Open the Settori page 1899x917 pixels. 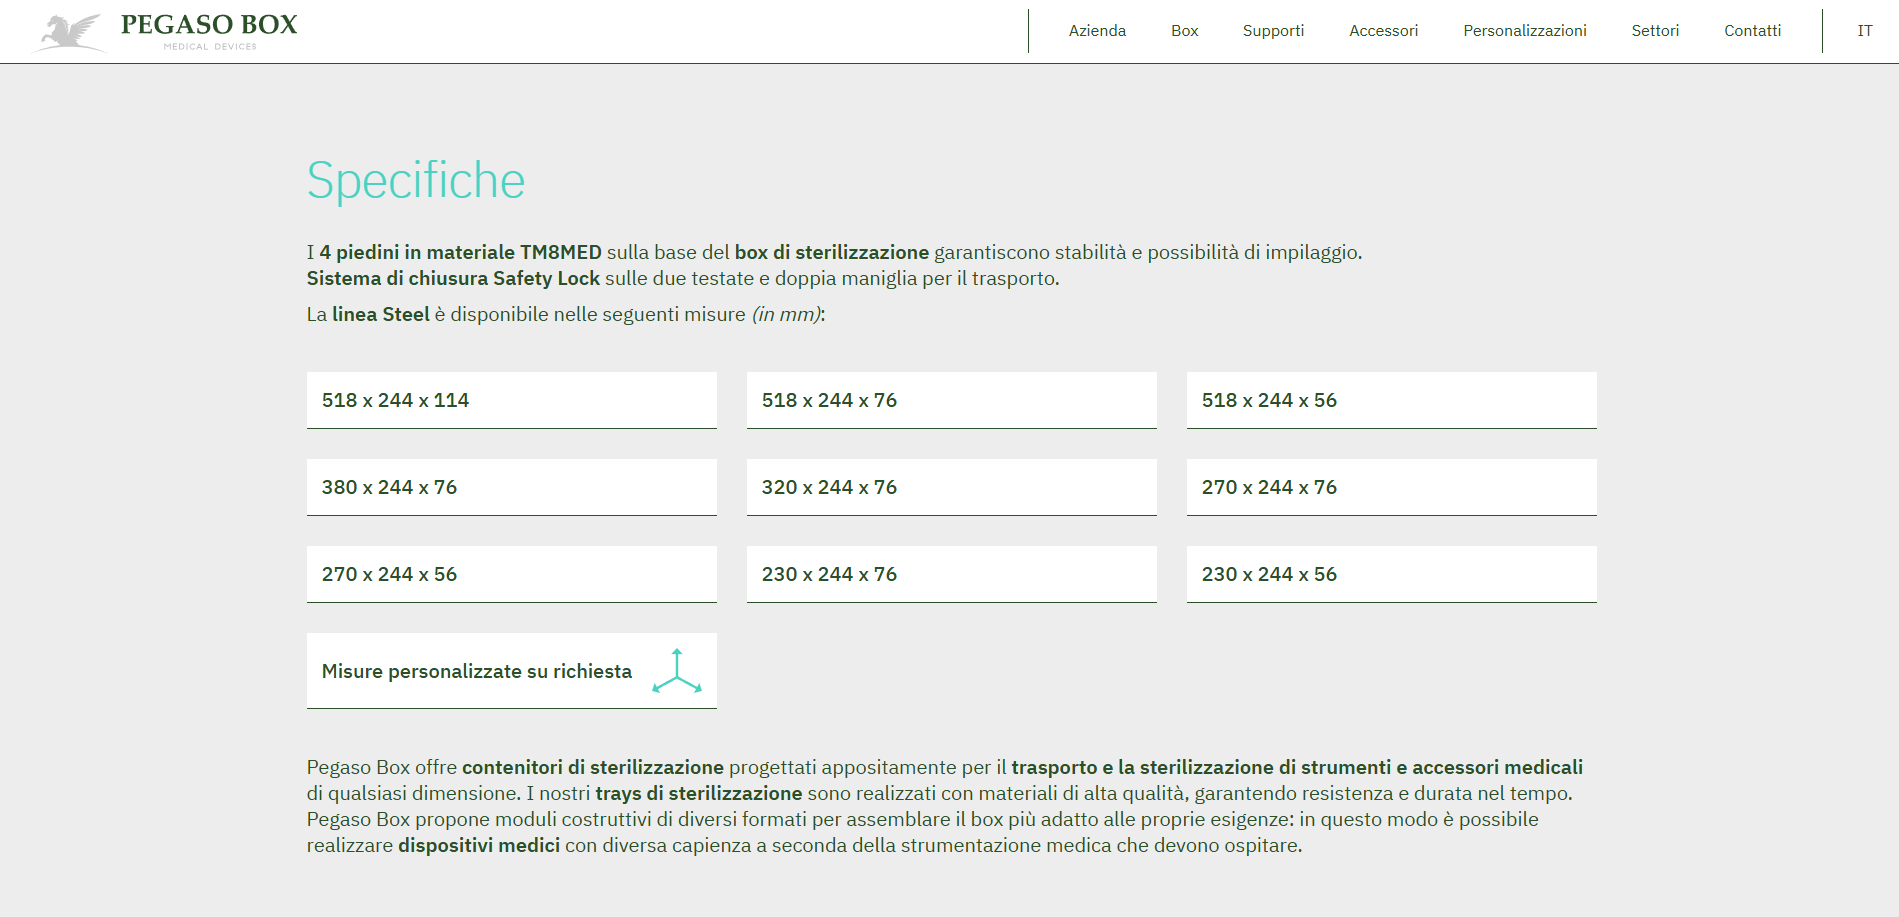pos(1655,31)
